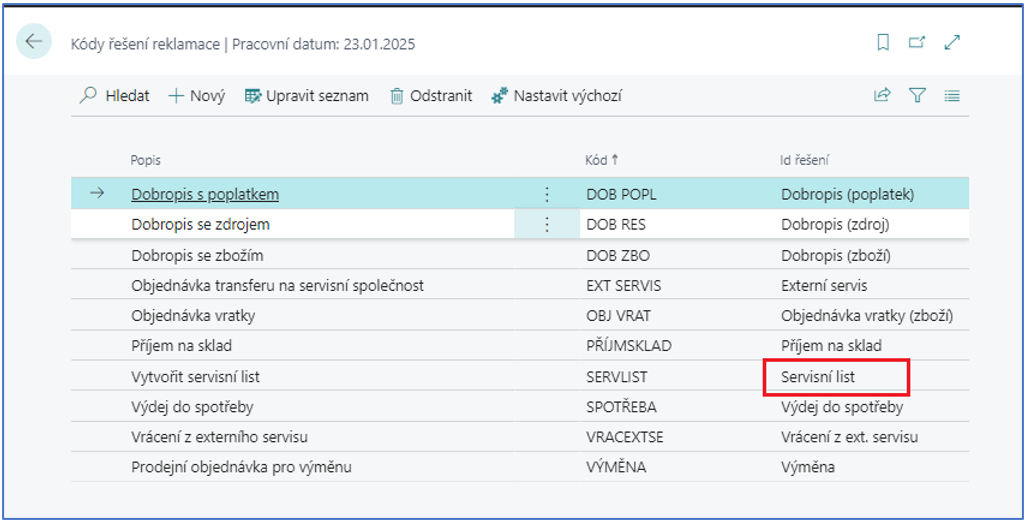The image size is (1026, 522).
Task: Click the Popis column header
Action: point(145,160)
